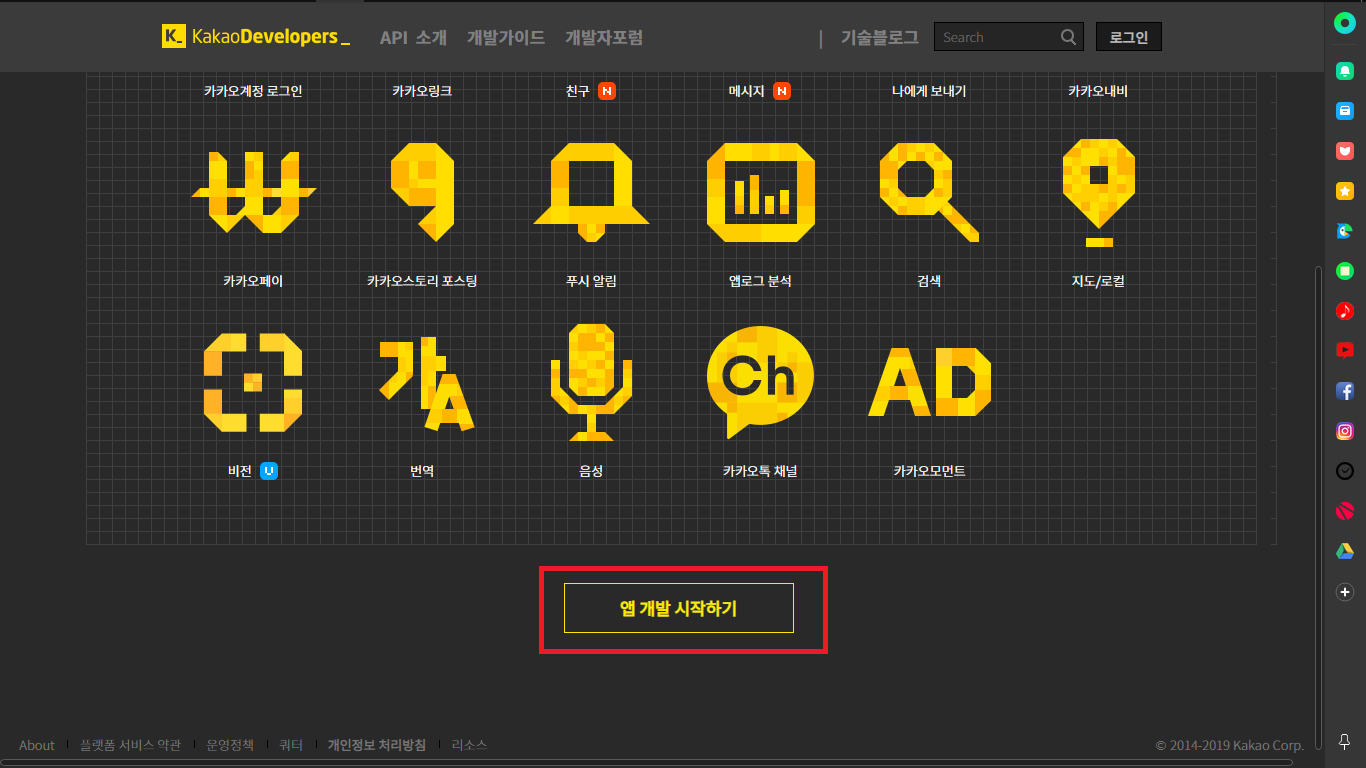Open the green circle icon atop sidebar

tap(1345, 22)
